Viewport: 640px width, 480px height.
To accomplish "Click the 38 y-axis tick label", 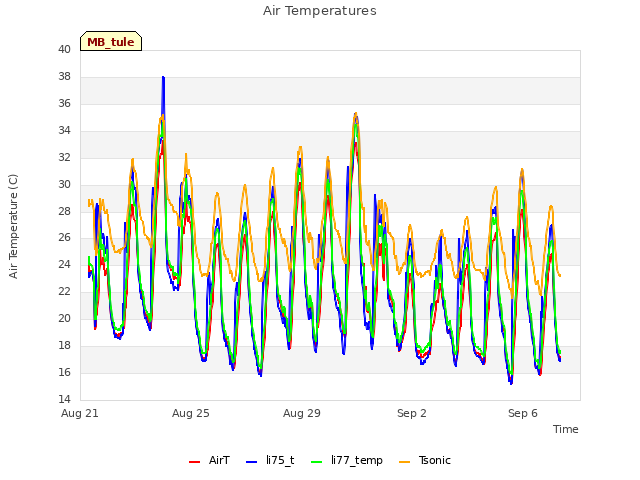I will point(64,76).
